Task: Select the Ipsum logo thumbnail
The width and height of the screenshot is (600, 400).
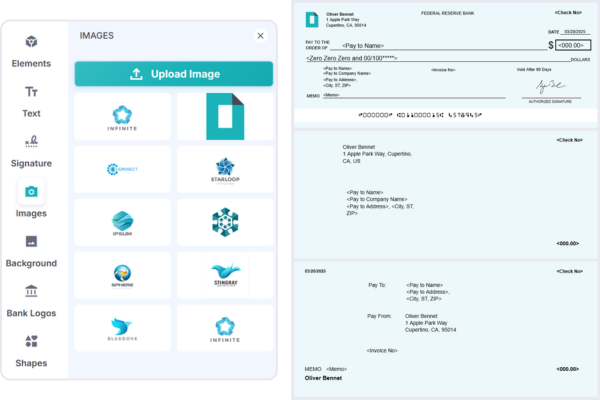Action: coord(122,222)
